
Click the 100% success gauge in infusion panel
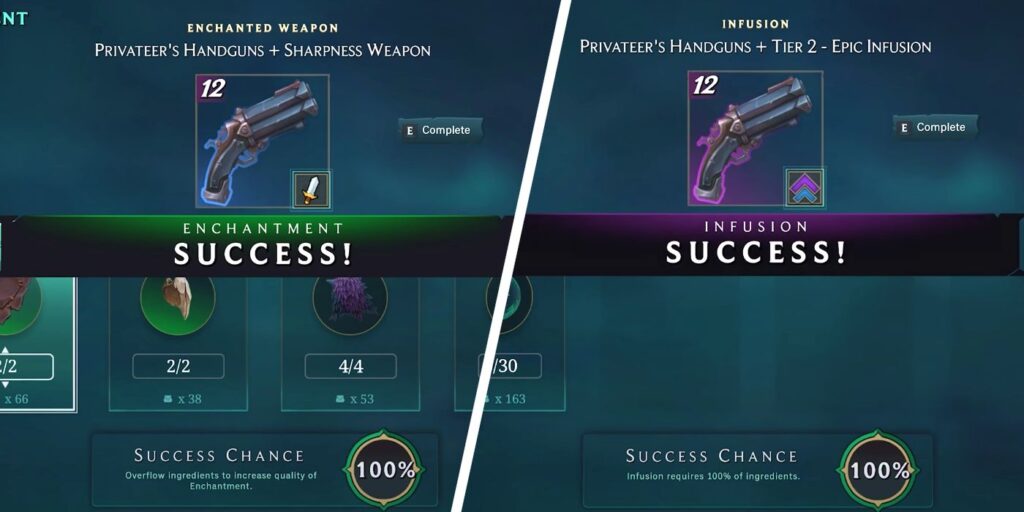878,469
